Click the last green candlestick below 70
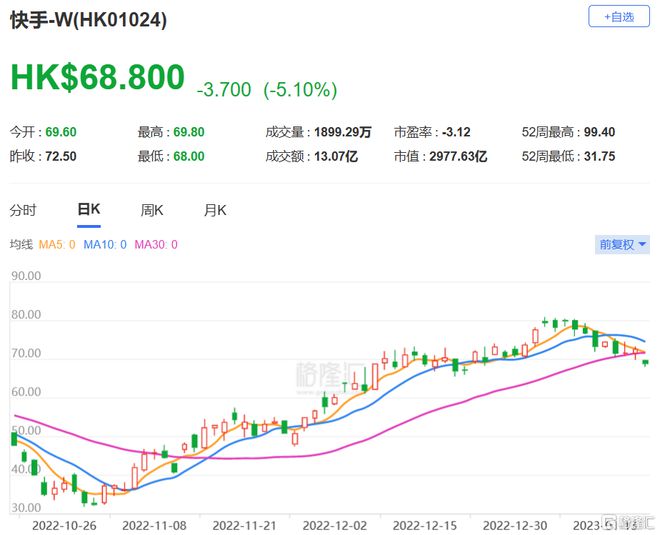 (x=645, y=362)
